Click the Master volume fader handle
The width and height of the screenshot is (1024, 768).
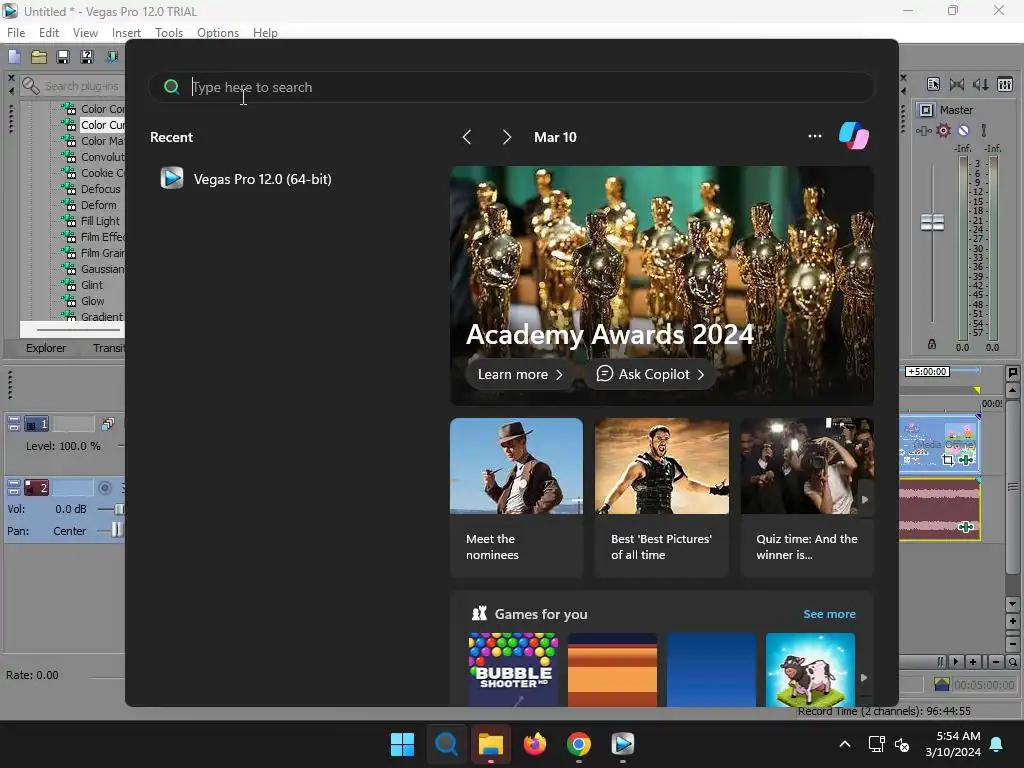pos(932,223)
